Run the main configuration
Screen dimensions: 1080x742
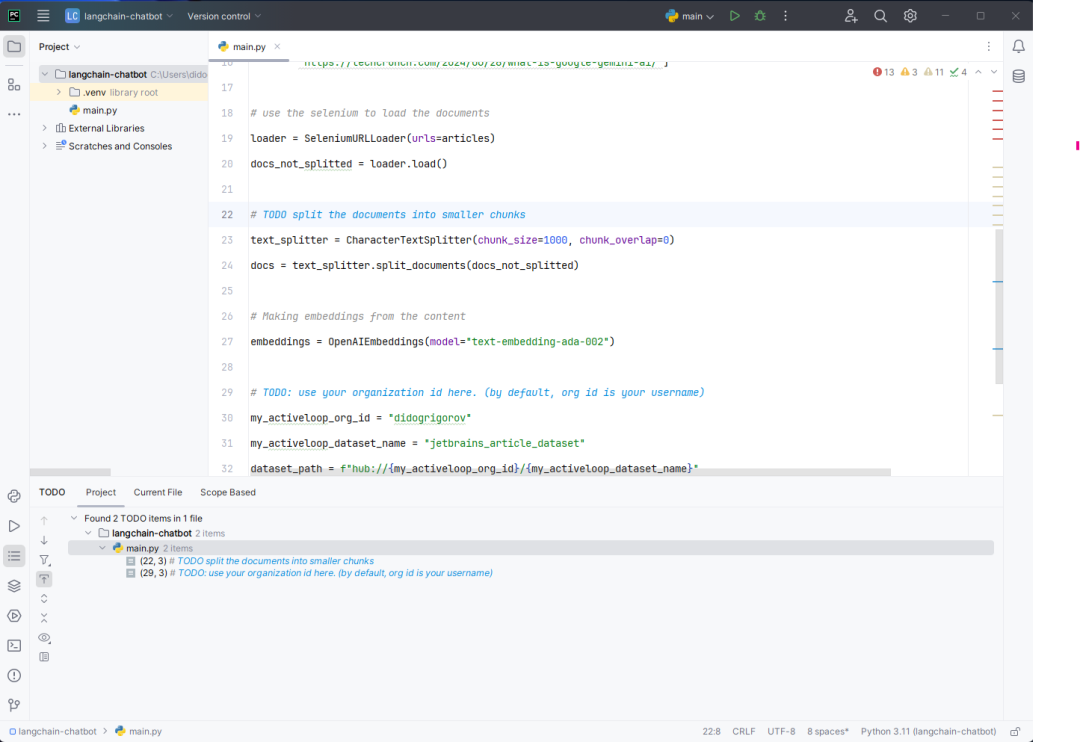click(x=734, y=16)
